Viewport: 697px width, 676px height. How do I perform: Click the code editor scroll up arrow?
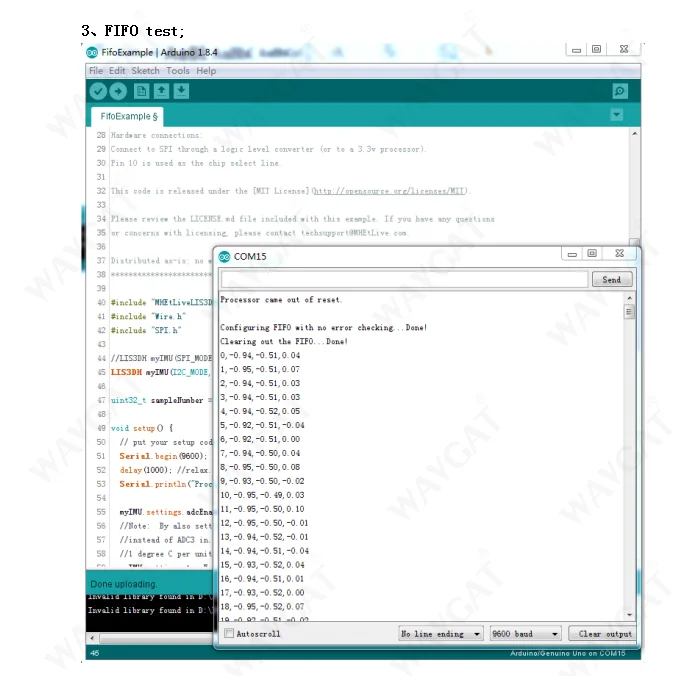(x=635, y=133)
